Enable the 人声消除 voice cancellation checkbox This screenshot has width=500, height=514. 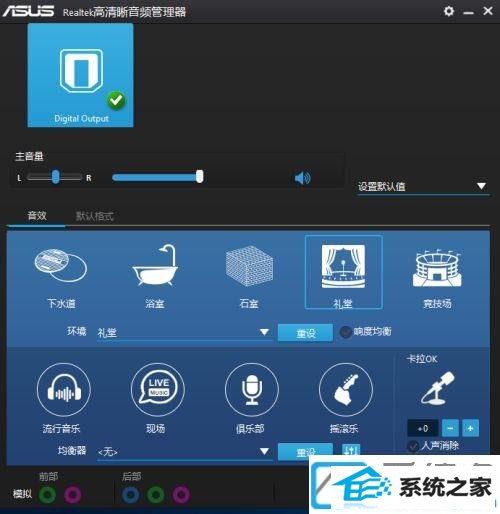pos(413,446)
